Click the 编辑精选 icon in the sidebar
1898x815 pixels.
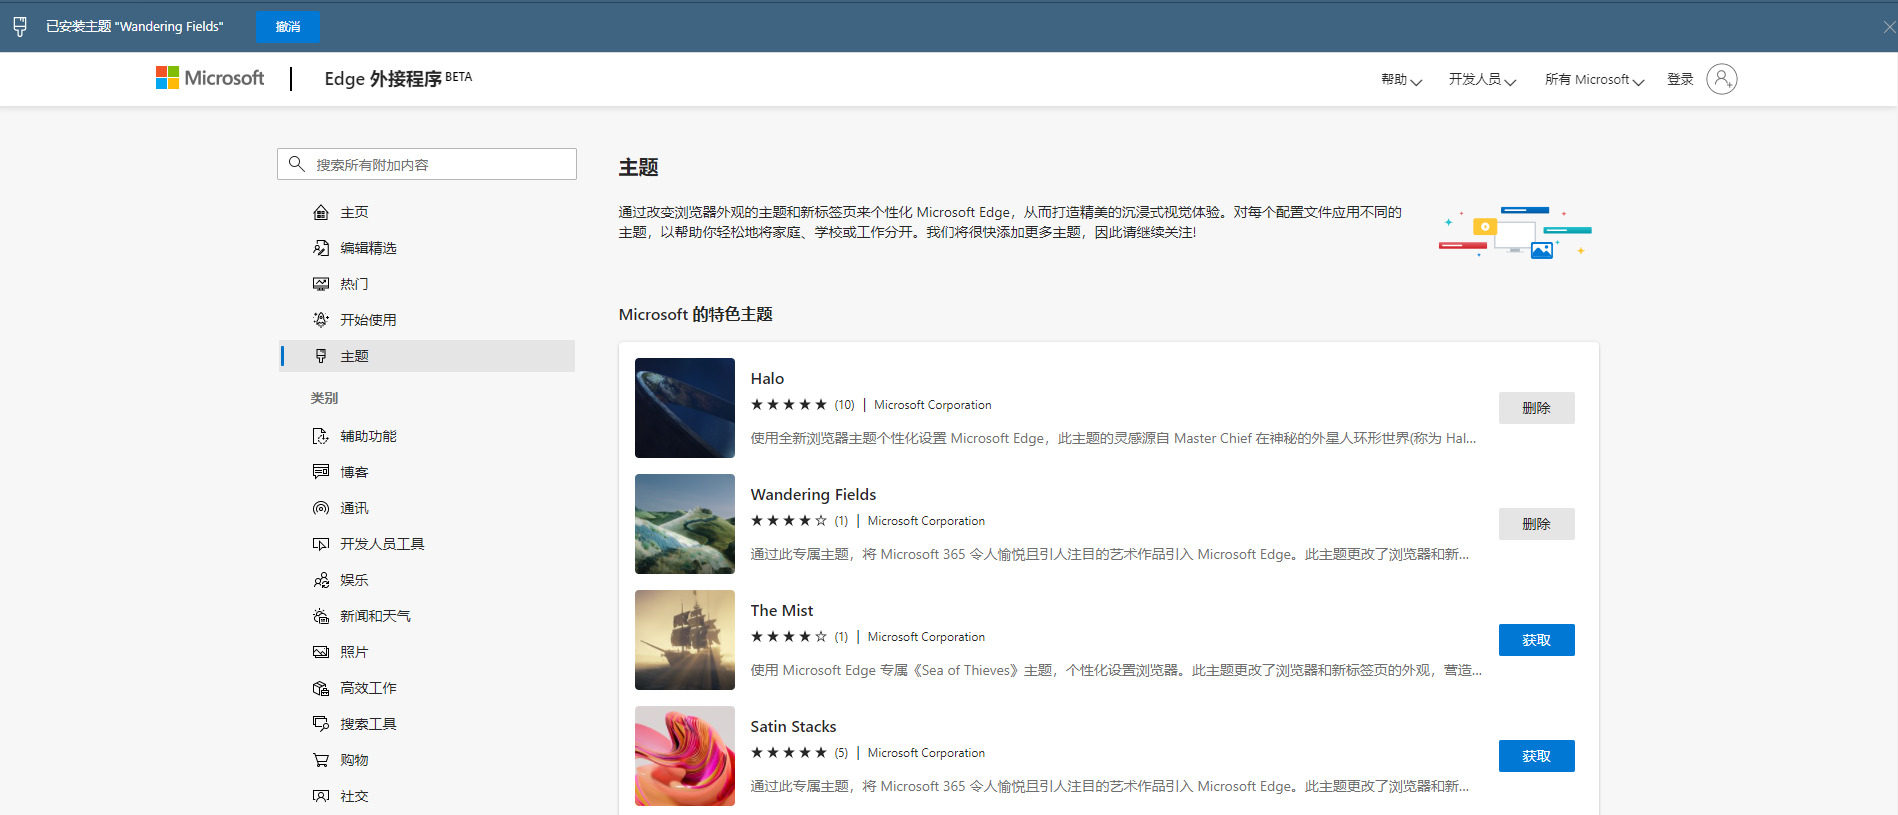321,248
